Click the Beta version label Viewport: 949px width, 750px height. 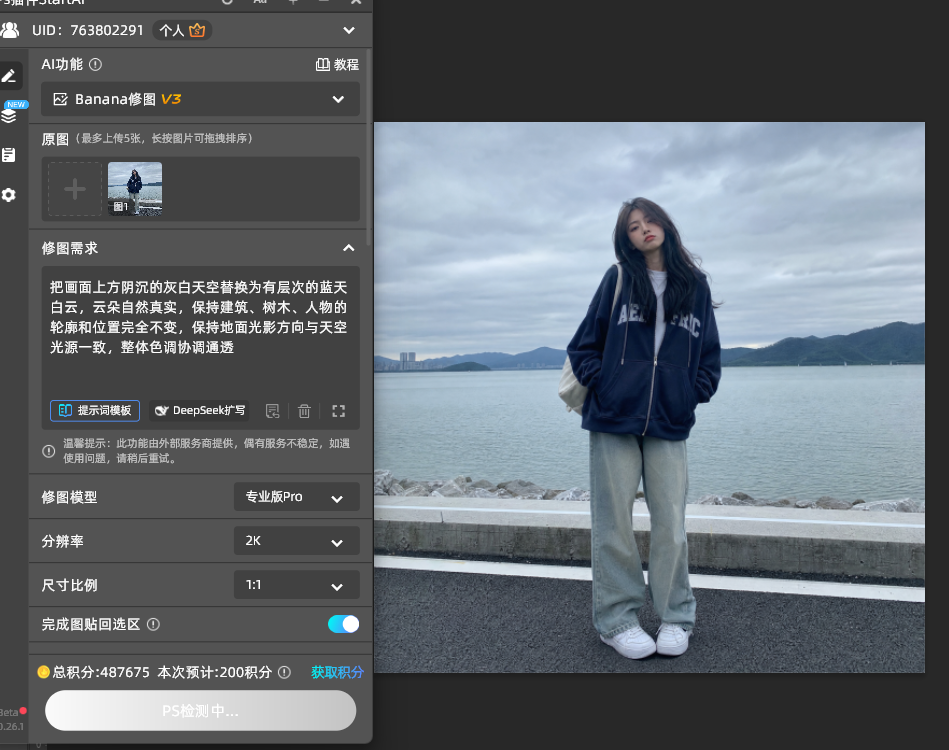pos(9,712)
